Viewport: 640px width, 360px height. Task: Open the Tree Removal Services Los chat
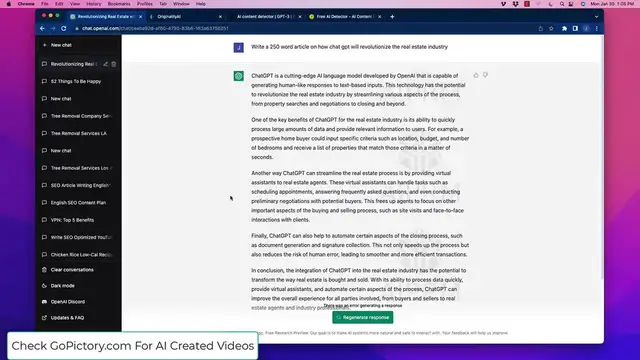[81, 168]
